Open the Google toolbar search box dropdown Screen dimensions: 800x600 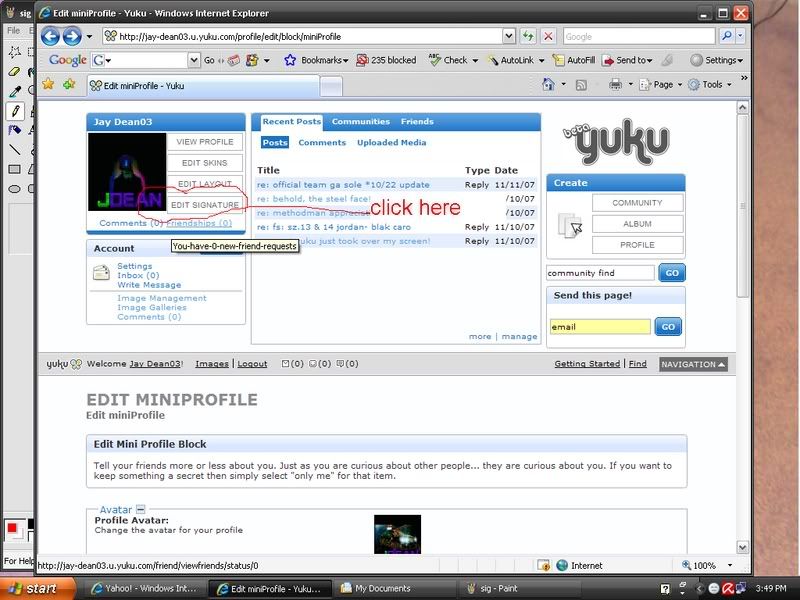pos(194,60)
